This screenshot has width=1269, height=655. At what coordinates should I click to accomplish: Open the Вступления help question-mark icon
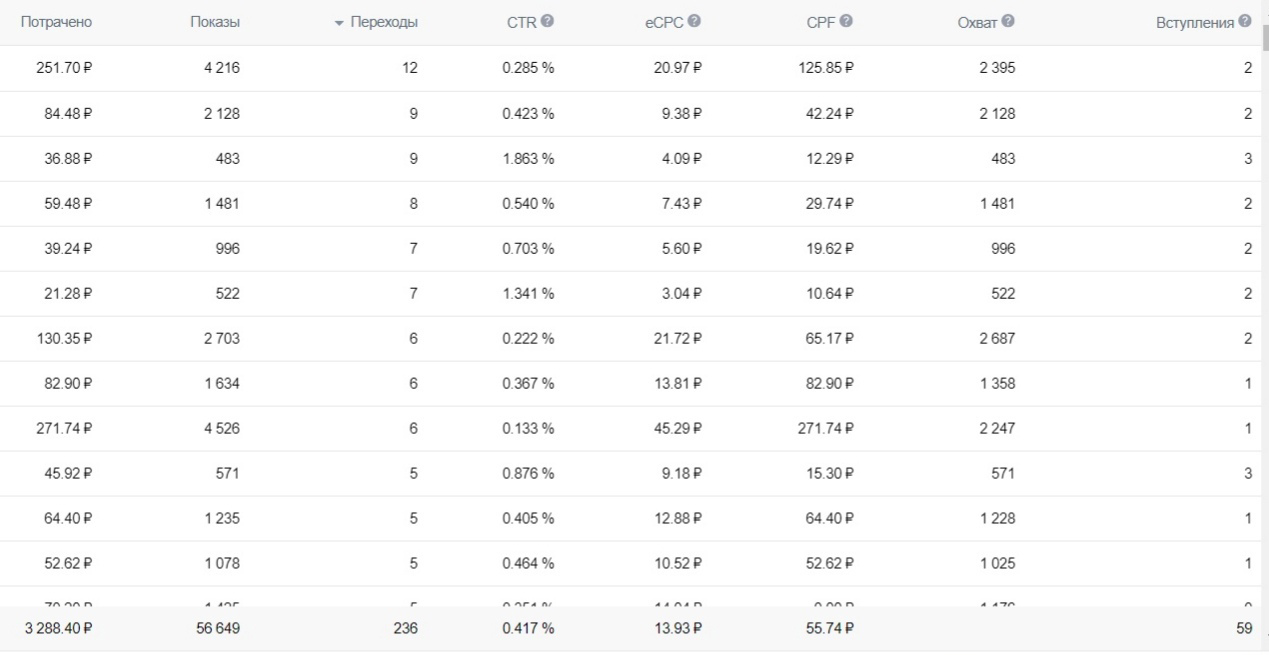(1244, 21)
